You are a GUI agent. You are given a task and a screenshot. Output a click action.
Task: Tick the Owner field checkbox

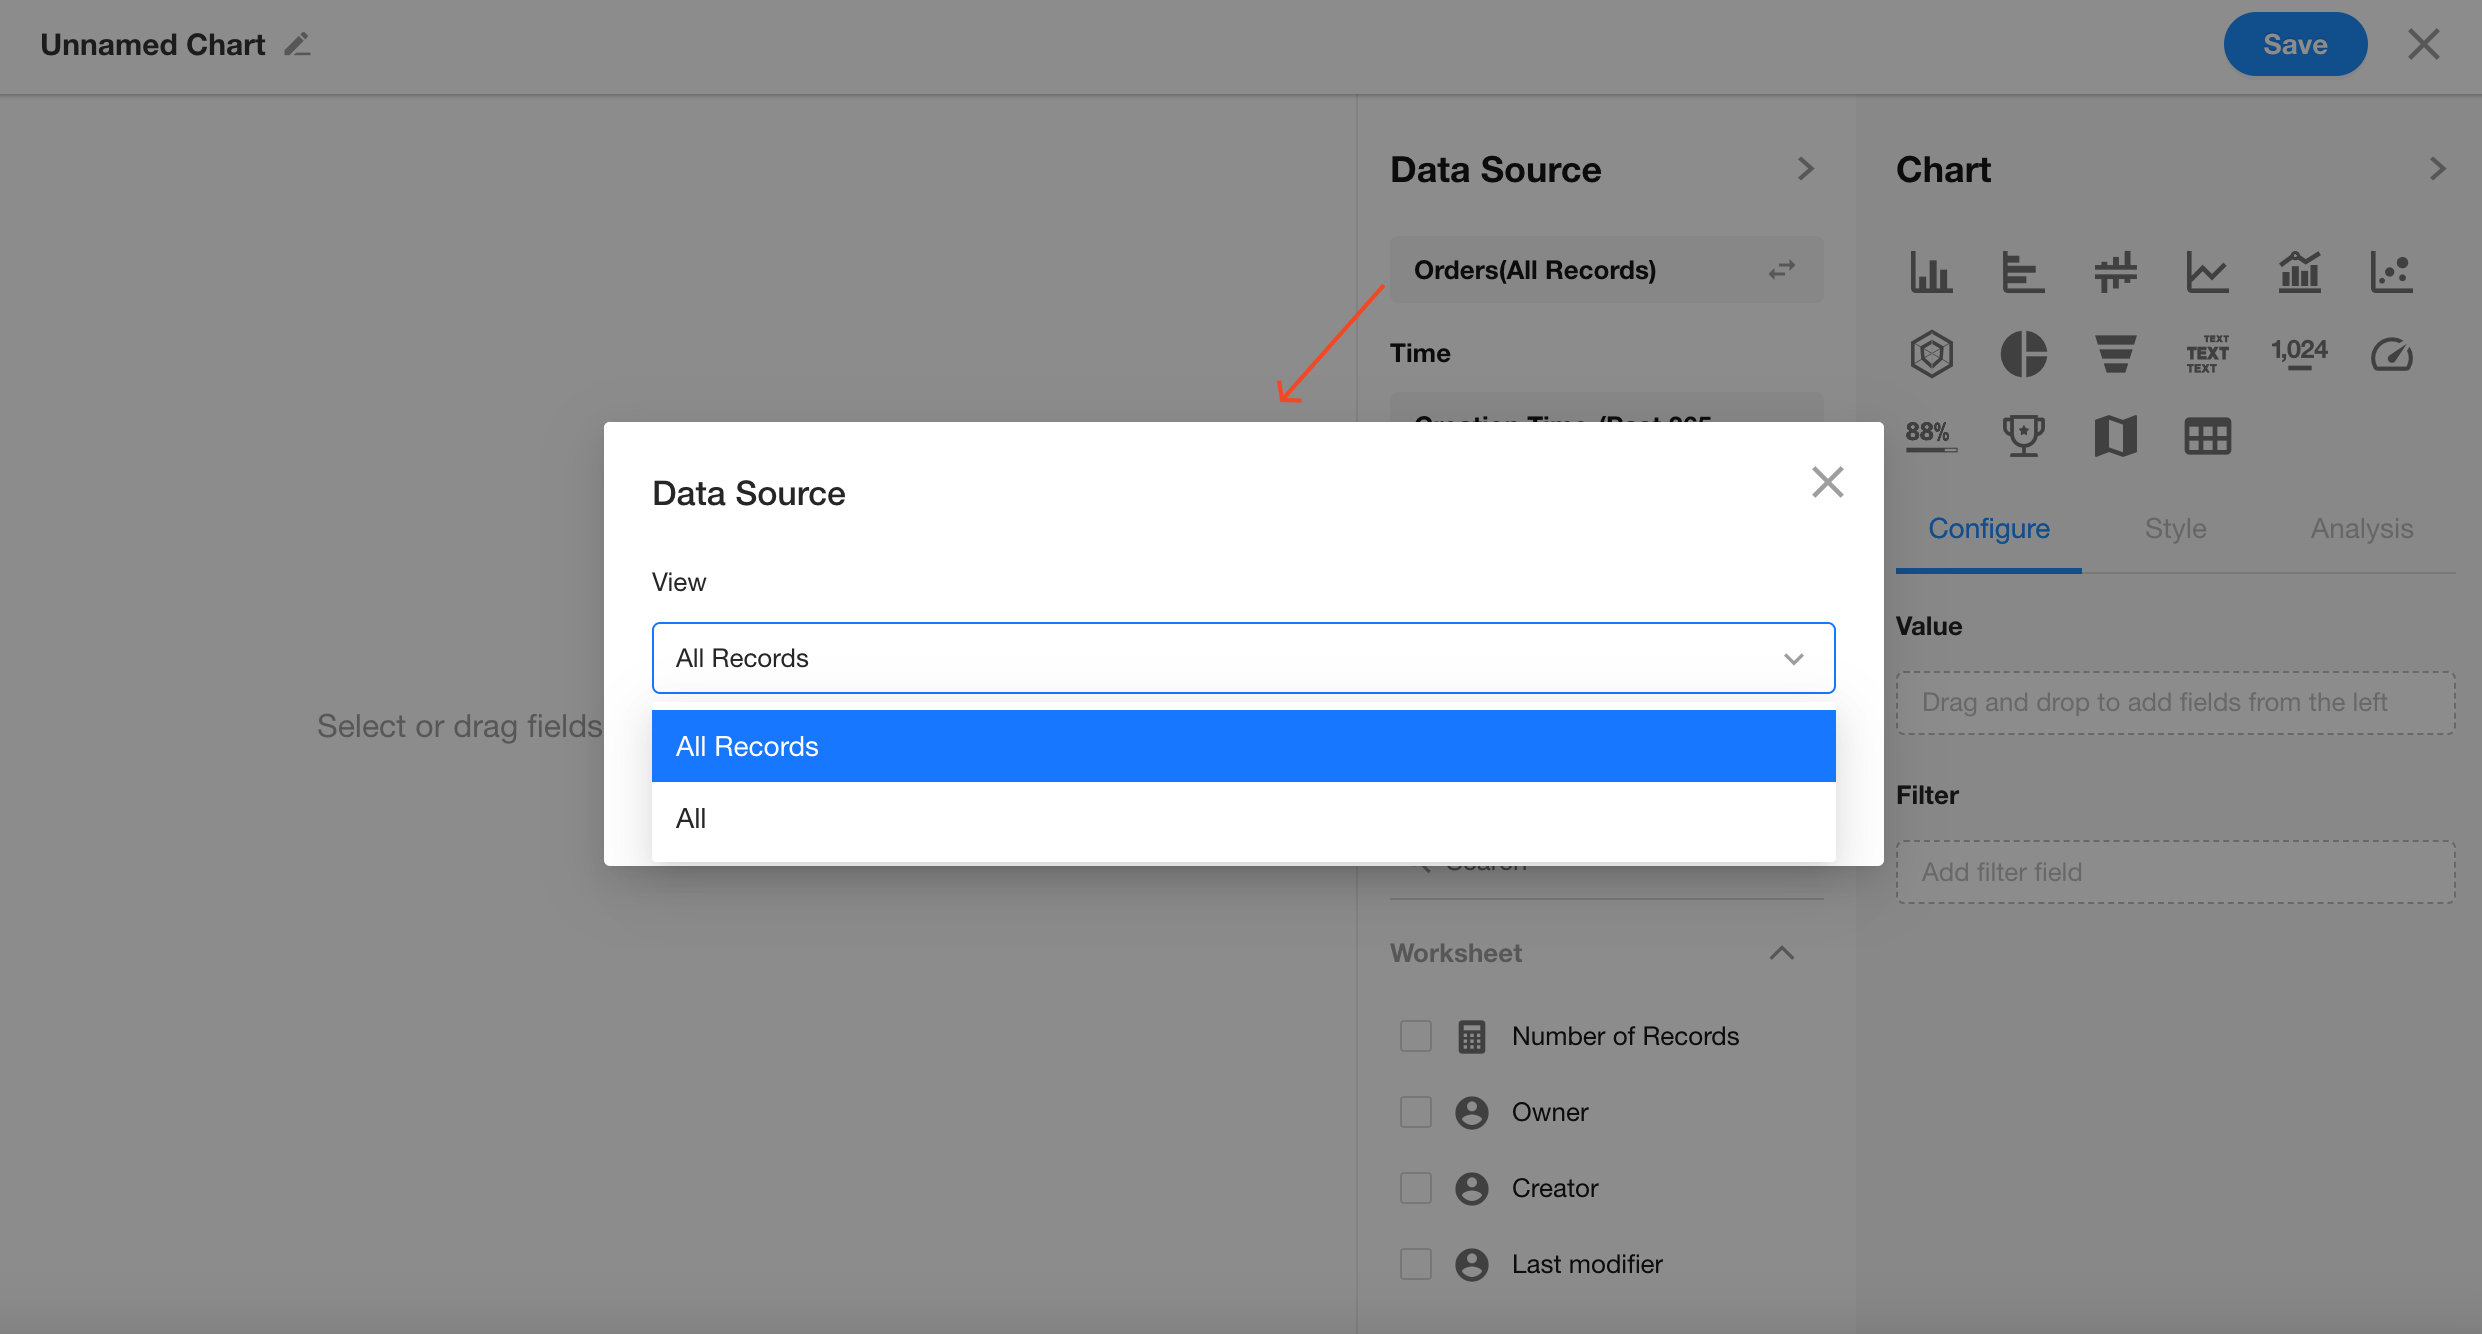pos(1415,1112)
